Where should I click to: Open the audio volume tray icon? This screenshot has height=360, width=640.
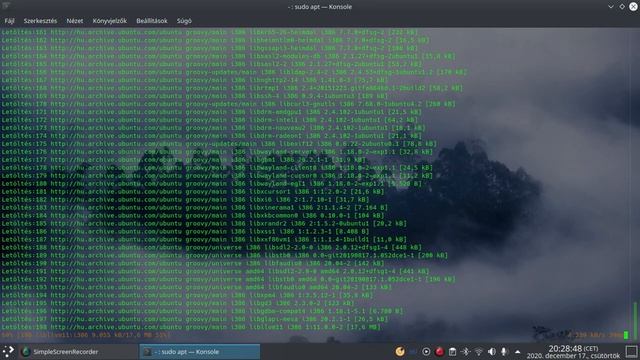pyautogui.click(x=491, y=351)
